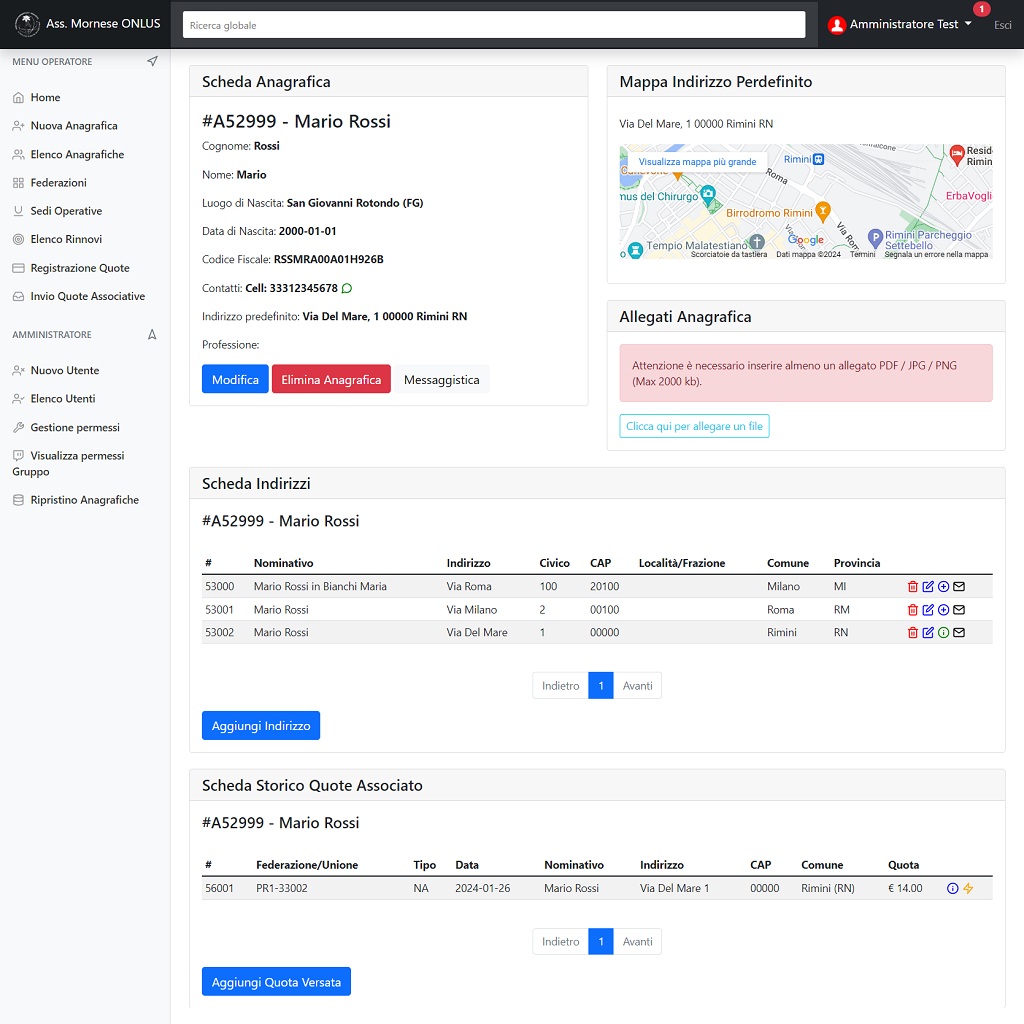1024x1024 pixels.
Task: Collapse the Menu Operatore section icon
Action: pos(152,62)
